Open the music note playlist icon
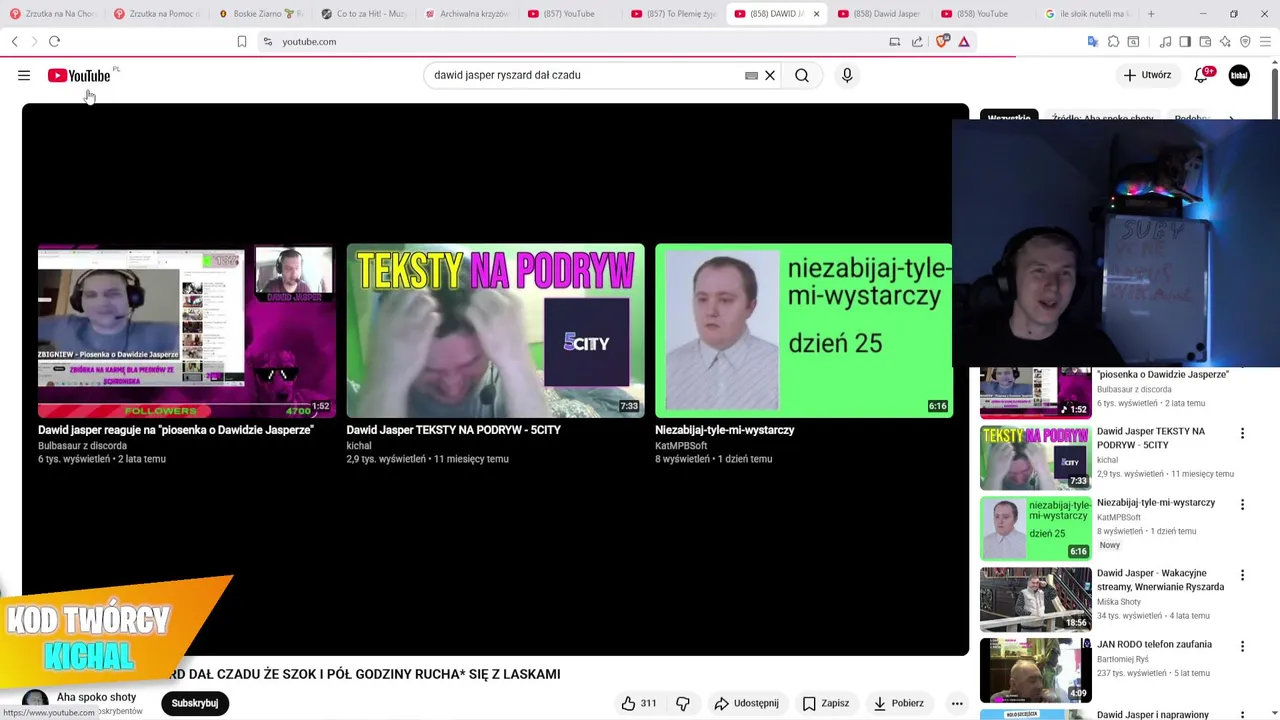This screenshot has height=720, width=1280. pyautogui.click(x=1166, y=41)
